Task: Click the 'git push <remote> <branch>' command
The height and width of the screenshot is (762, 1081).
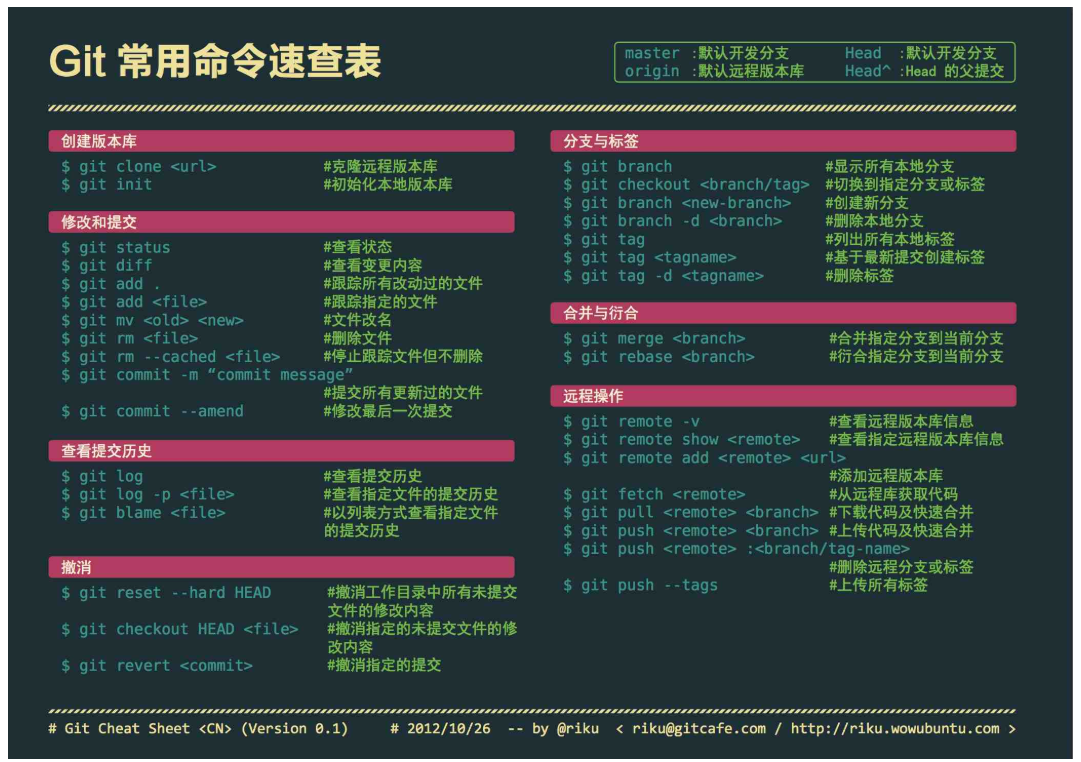Action: click(691, 531)
